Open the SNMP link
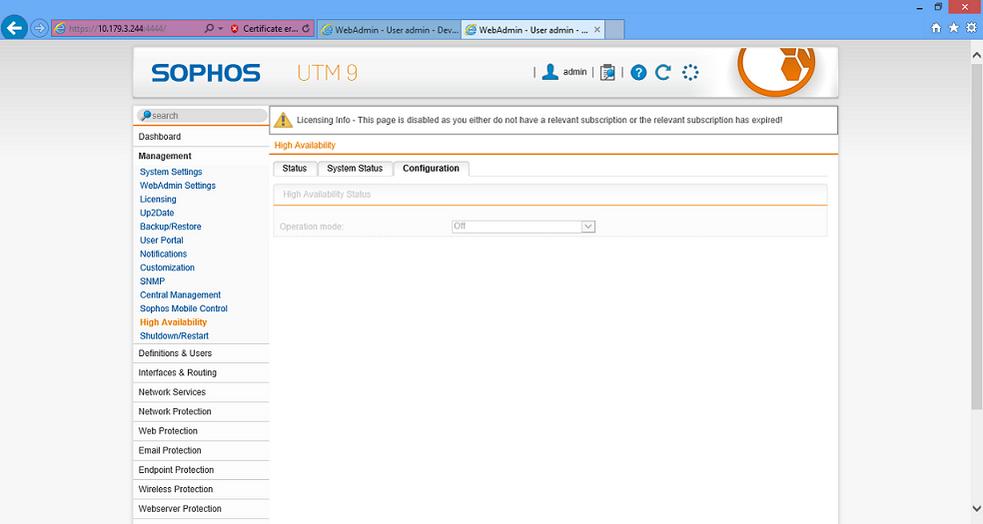 (x=152, y=281)
